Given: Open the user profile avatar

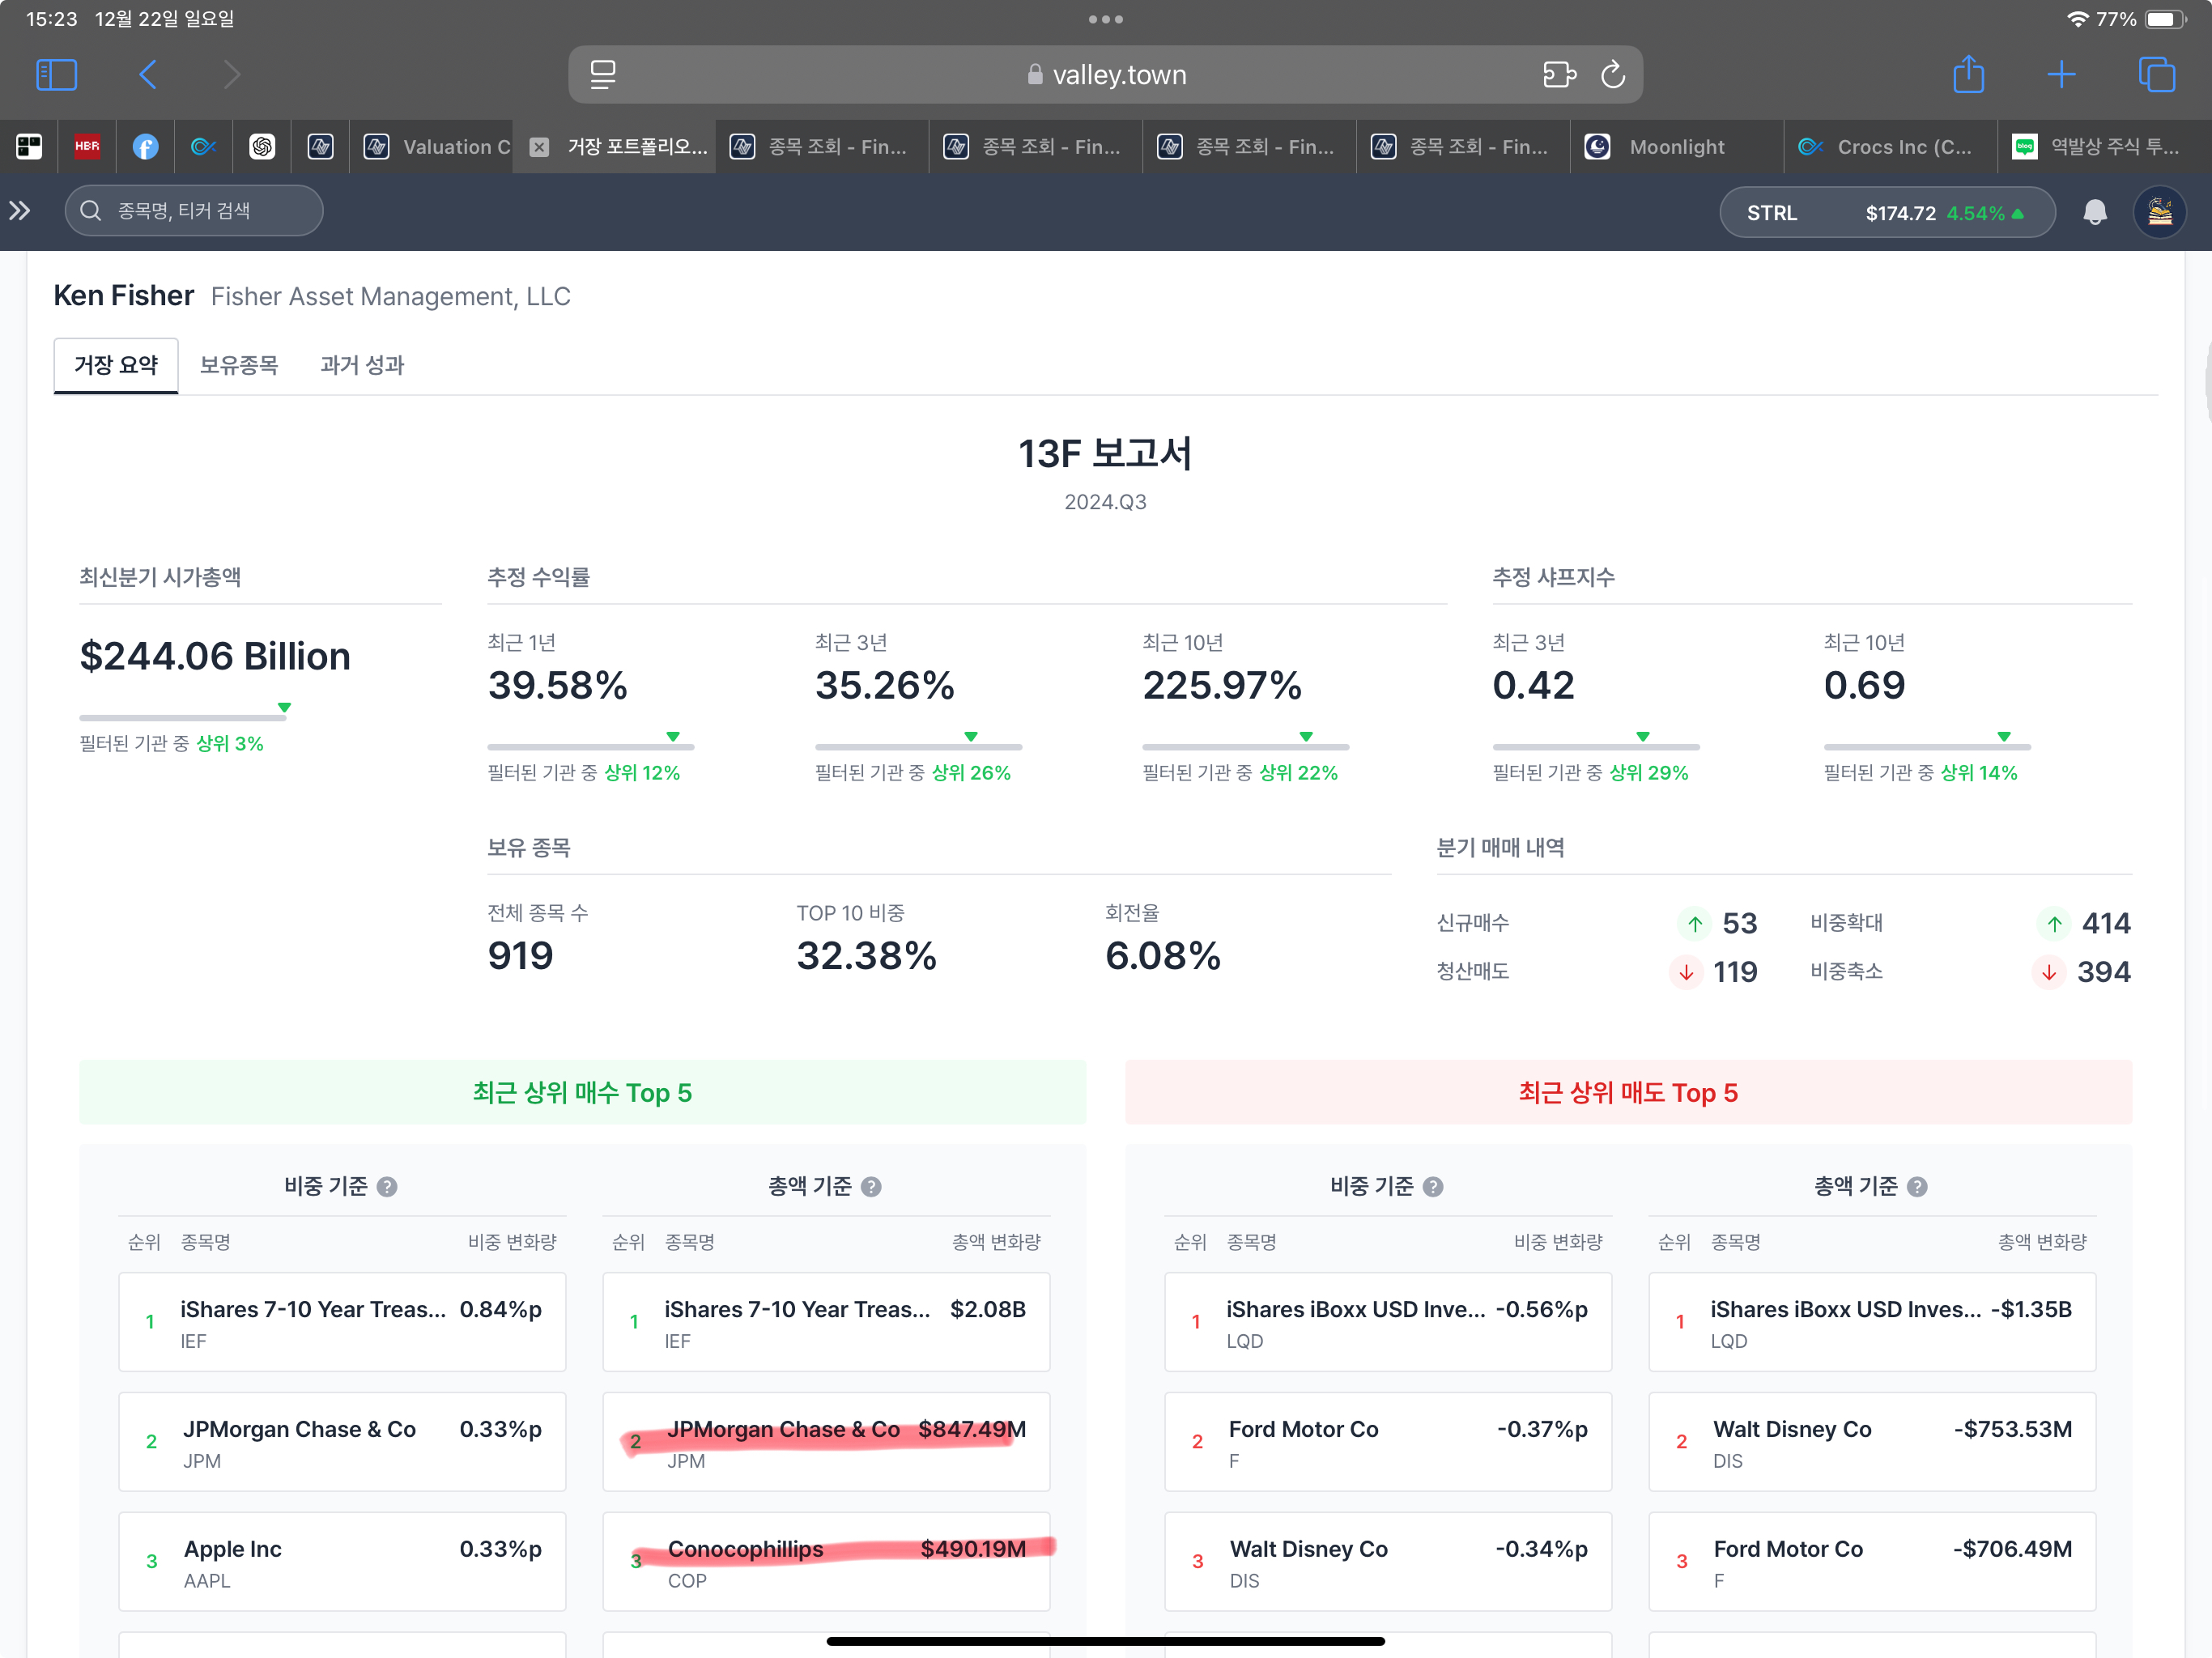Looking at the screenshot, I should pyautogui.click(x=2159, y=212).
